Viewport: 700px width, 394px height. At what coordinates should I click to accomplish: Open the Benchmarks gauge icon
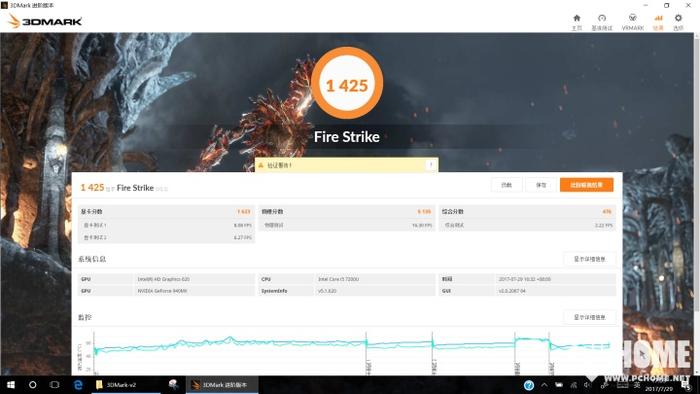coord(602,22)
